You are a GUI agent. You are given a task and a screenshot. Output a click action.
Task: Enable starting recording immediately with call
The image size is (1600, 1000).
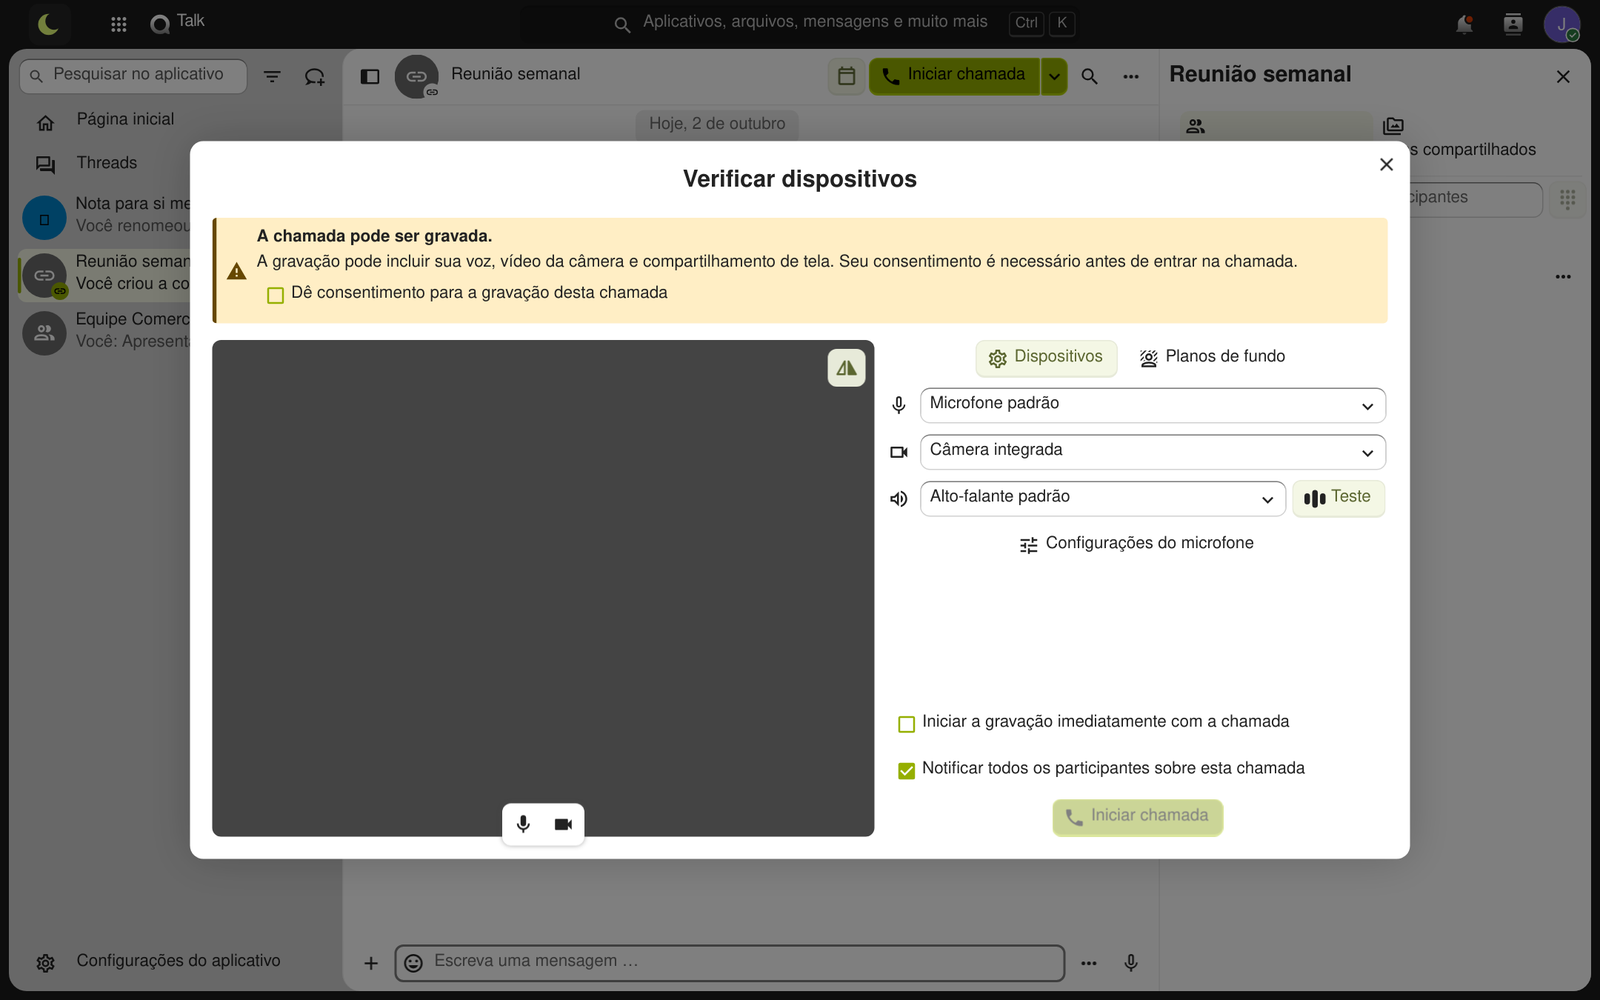pyautogui.click(x=907, y=724)
